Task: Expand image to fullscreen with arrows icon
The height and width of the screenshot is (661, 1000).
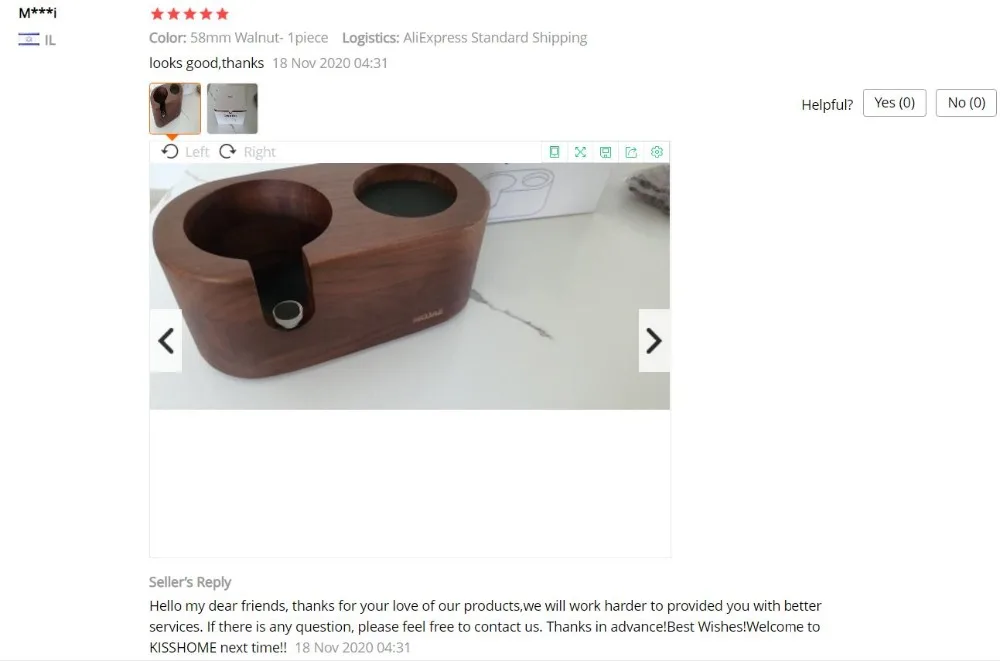Action: (x=580, y=152)
